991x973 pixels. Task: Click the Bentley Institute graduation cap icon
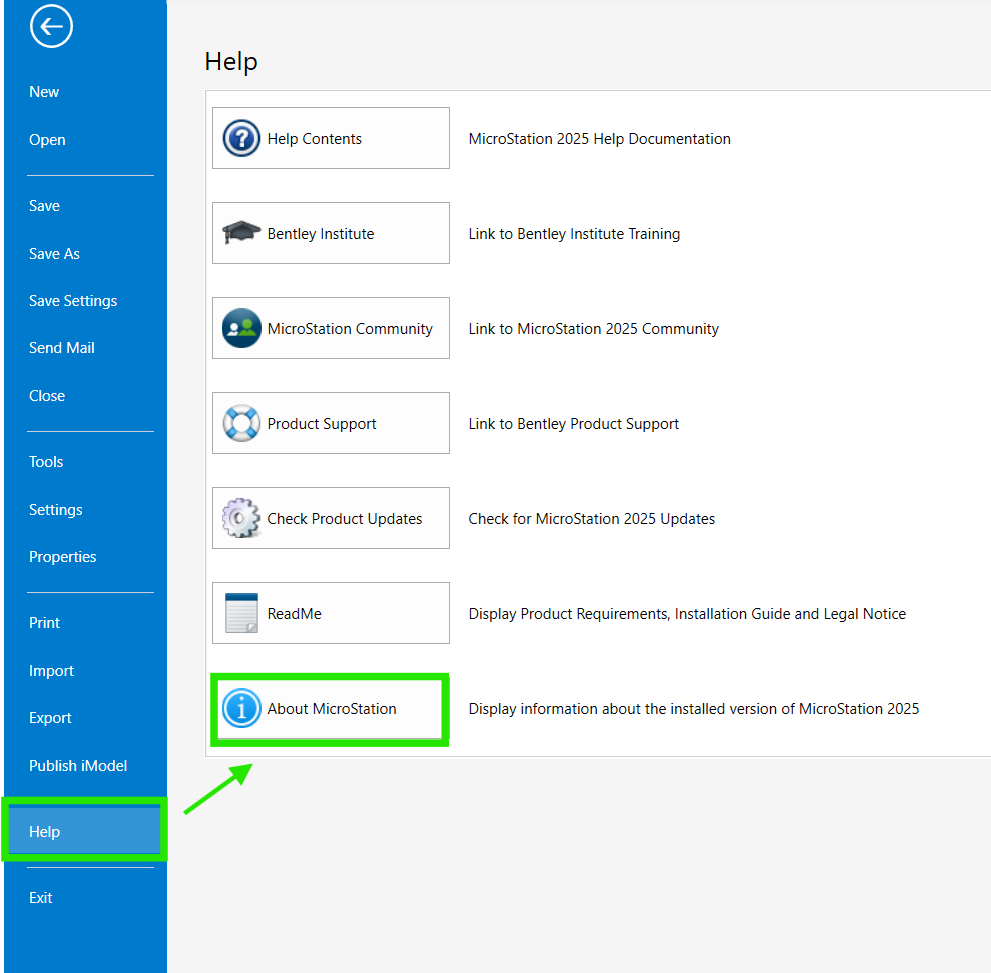241,233
